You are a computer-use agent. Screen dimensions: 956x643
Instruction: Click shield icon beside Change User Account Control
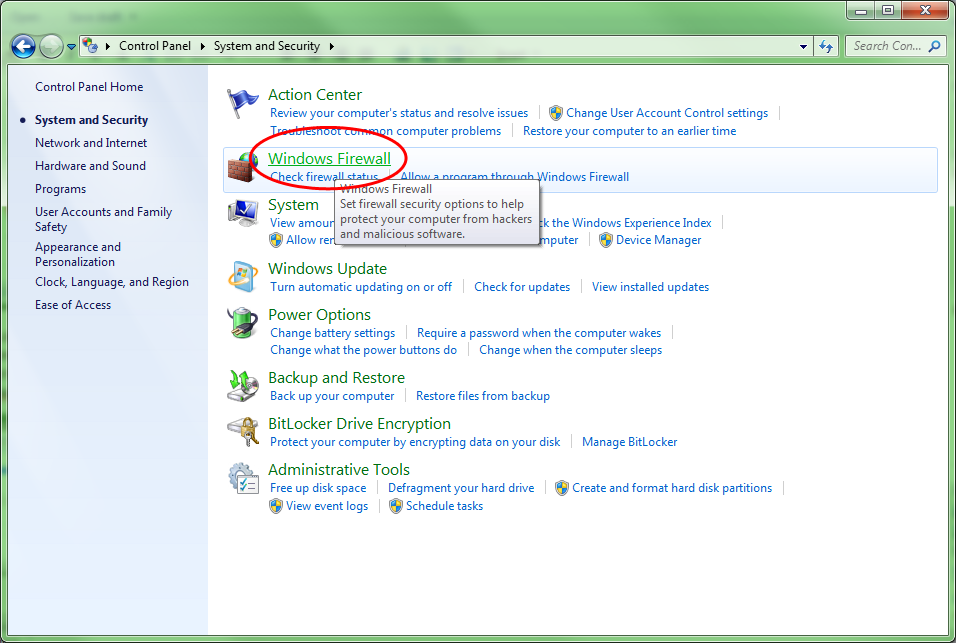pyautogui.click(x=555, y=113)
